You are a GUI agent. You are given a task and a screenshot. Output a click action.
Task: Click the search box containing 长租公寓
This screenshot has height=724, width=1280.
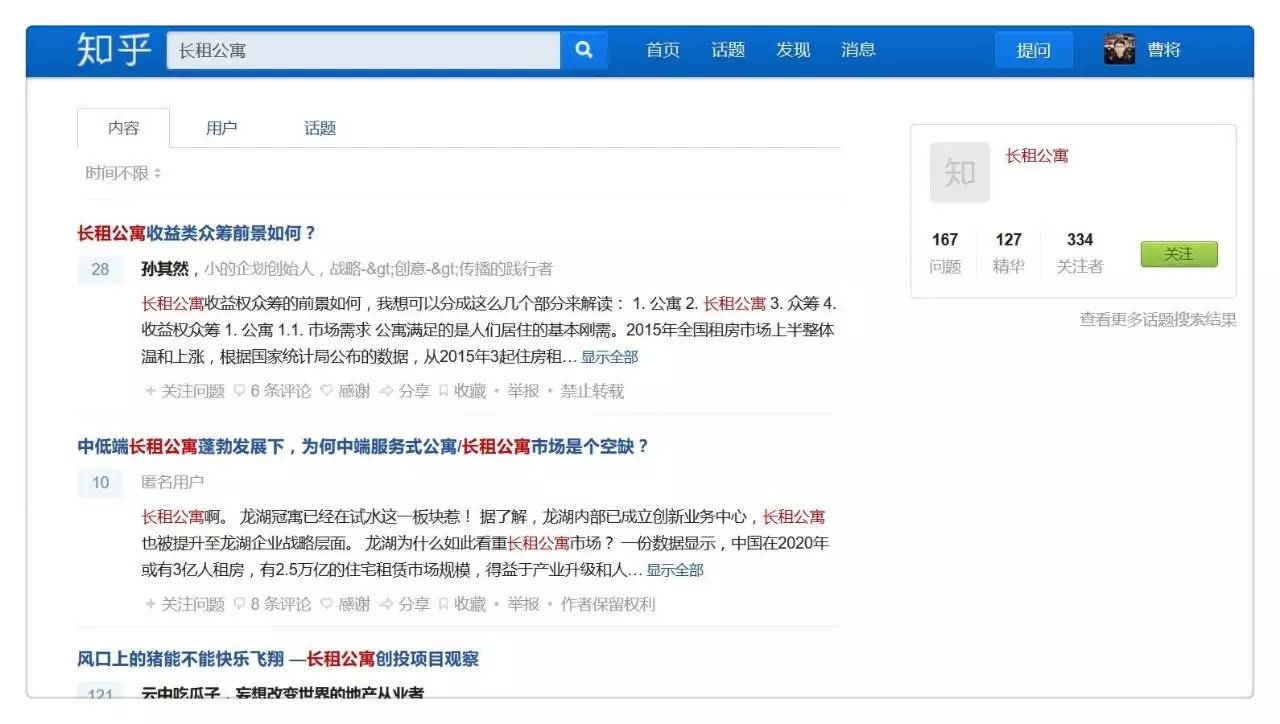364,50
